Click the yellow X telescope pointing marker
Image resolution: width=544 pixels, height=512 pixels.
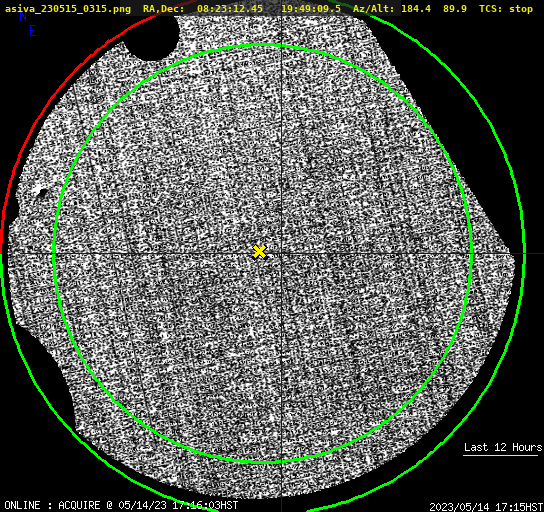pos(259,252)
